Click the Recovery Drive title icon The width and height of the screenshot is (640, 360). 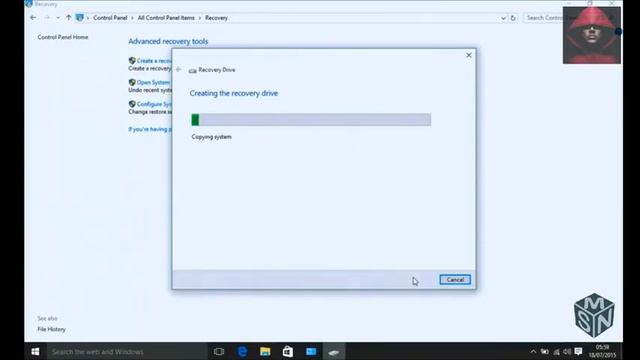point(192,70)
